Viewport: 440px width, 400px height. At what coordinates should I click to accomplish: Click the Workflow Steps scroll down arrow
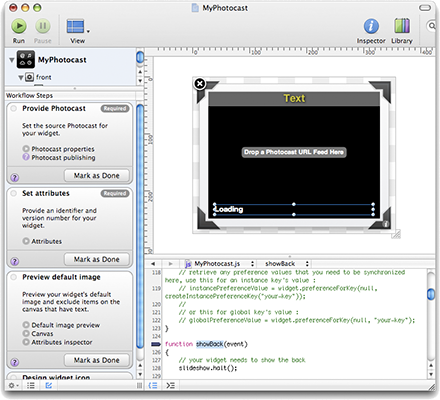click(140, 374)
